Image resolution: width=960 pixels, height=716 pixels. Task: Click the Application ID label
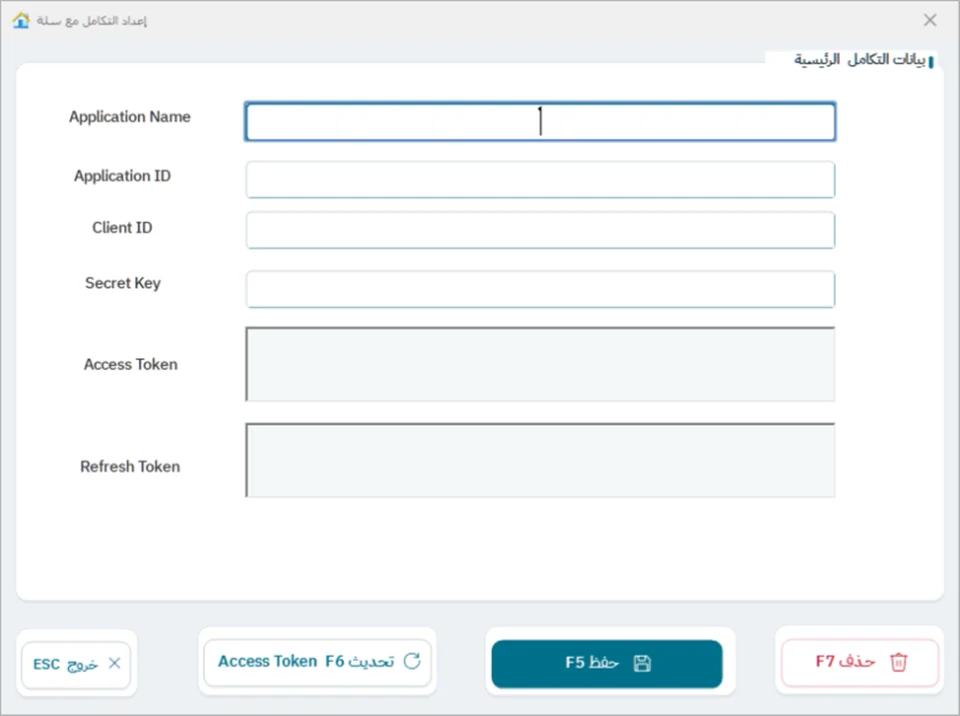click(x=122, y=176)
